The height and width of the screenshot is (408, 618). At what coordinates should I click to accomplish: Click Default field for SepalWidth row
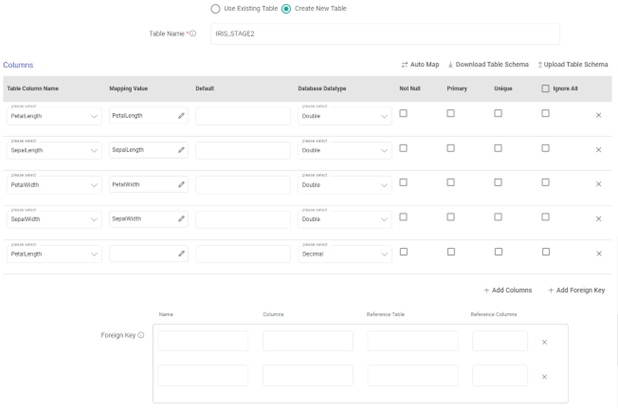click(x=243, y=219)
